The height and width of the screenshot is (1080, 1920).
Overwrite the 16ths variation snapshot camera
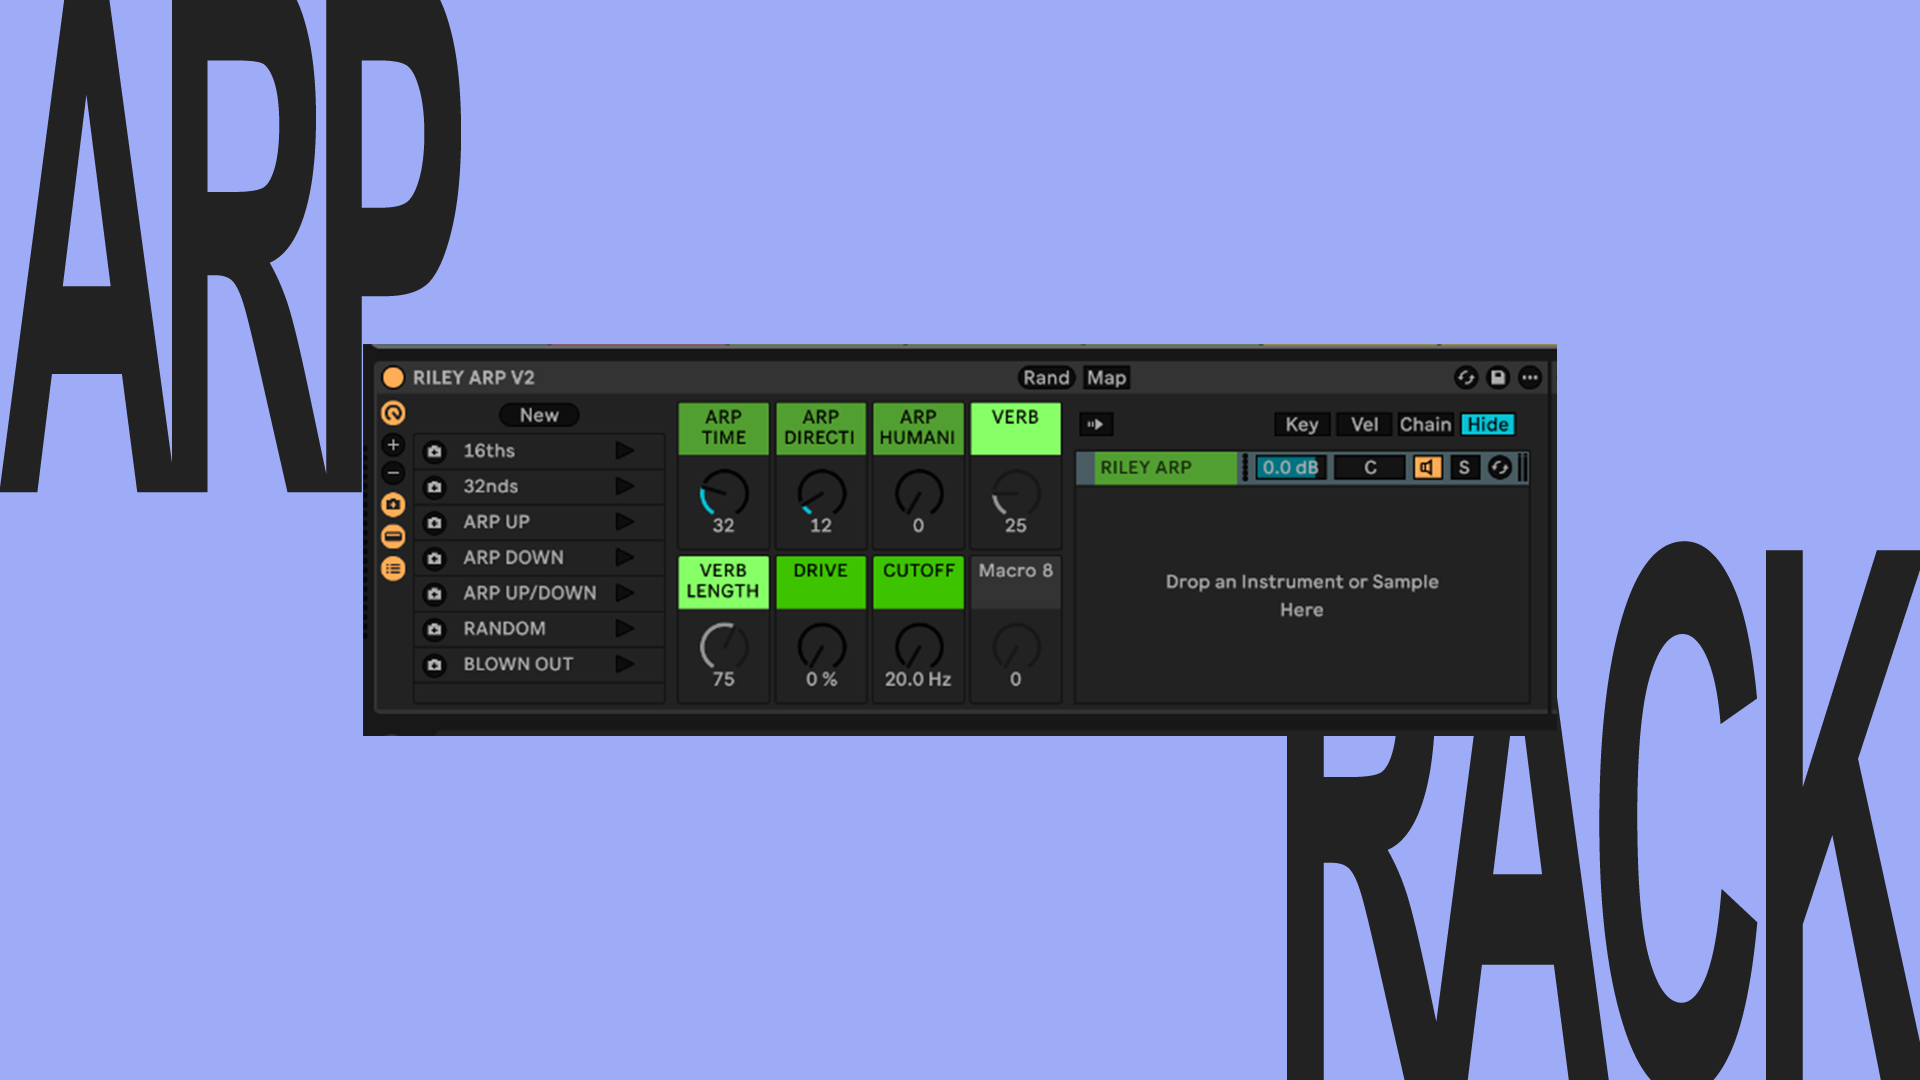[x=434, y=451]
